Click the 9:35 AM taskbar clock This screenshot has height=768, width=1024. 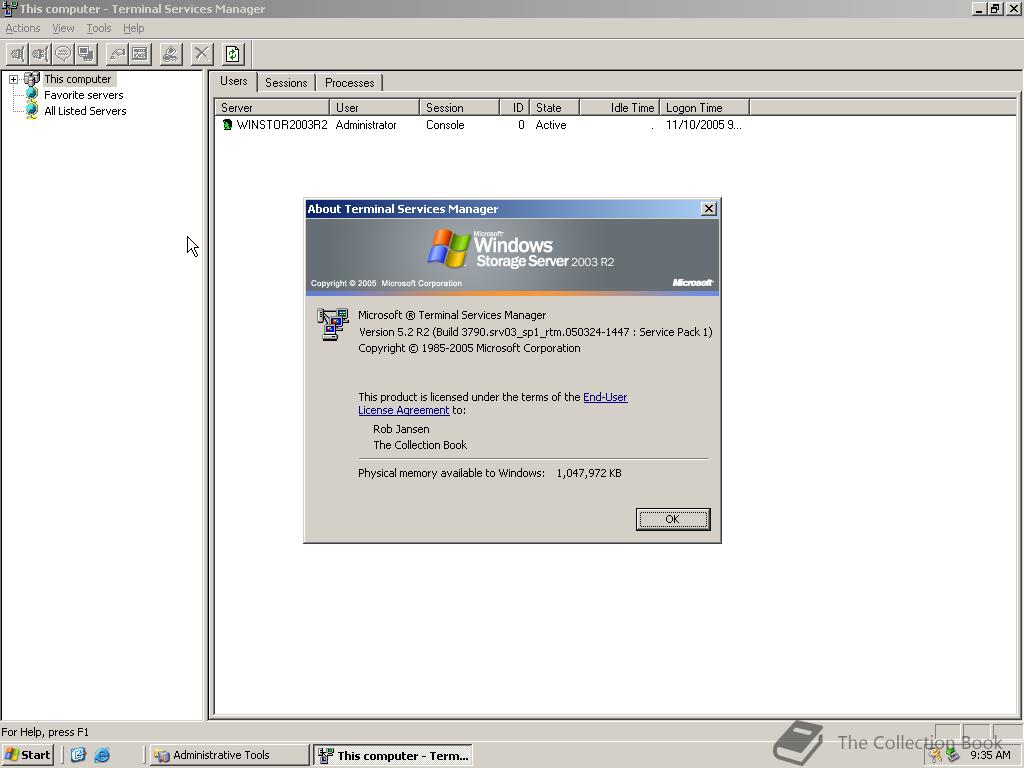point(990,755)
